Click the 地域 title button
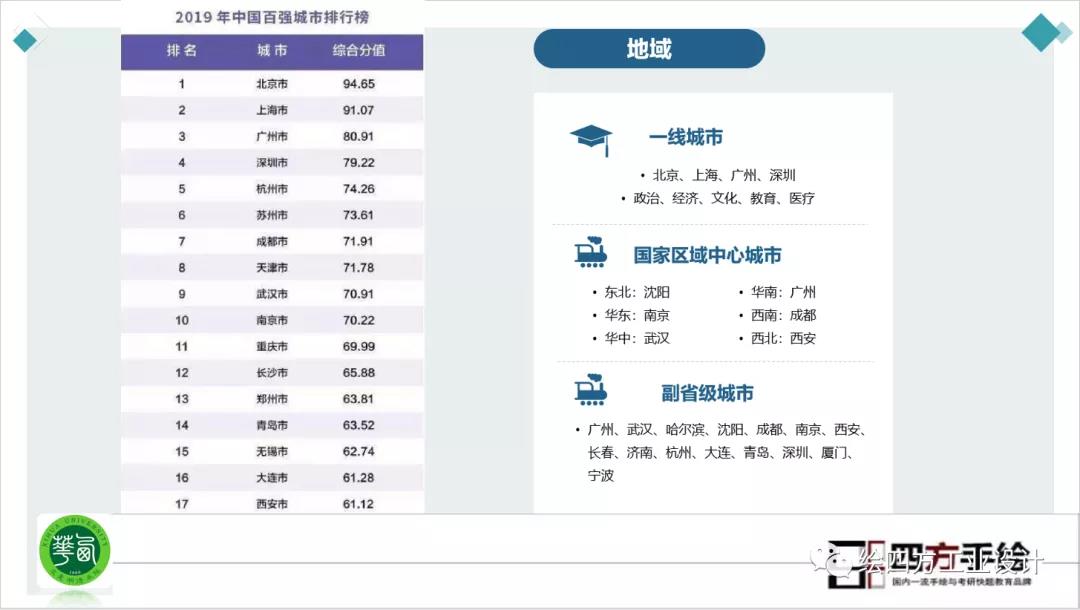 point(649,49)
